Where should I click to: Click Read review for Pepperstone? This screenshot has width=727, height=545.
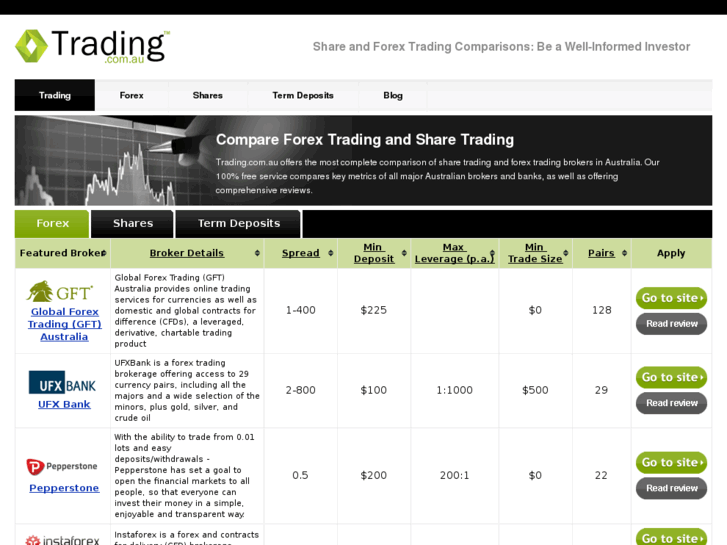pos(671,488)
